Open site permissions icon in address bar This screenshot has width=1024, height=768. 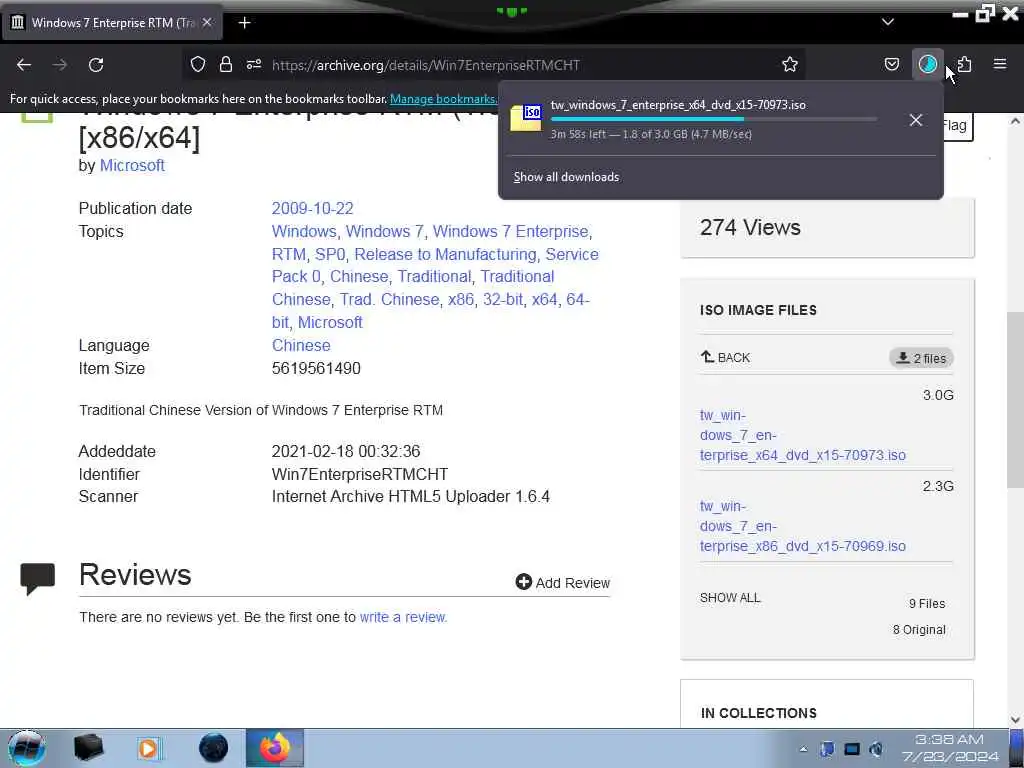pyautogui.click(x=254, y=64)
